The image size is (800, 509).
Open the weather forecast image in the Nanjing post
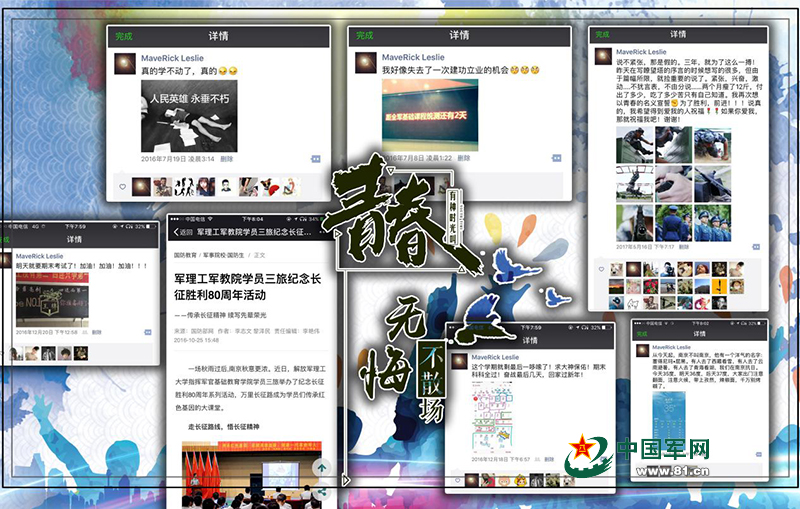[669, 421]
